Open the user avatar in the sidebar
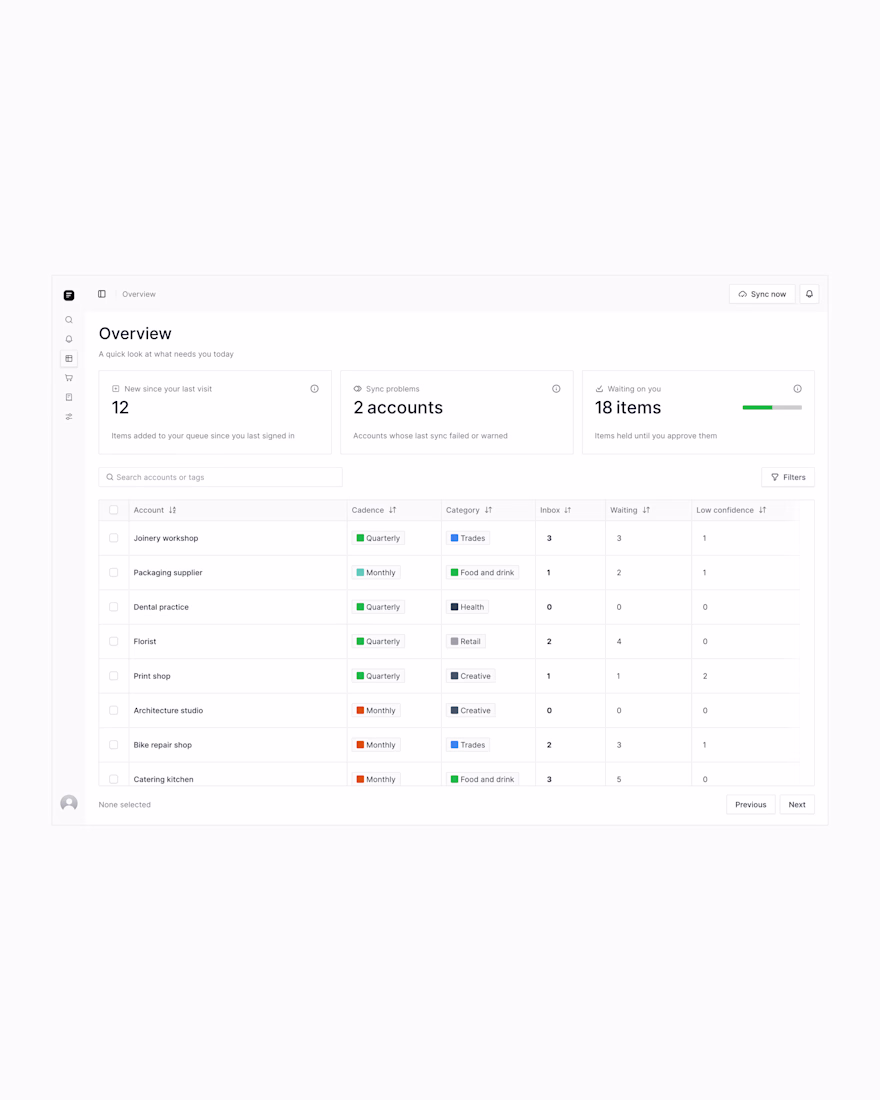880x1100 pixels. pos(69,803)
